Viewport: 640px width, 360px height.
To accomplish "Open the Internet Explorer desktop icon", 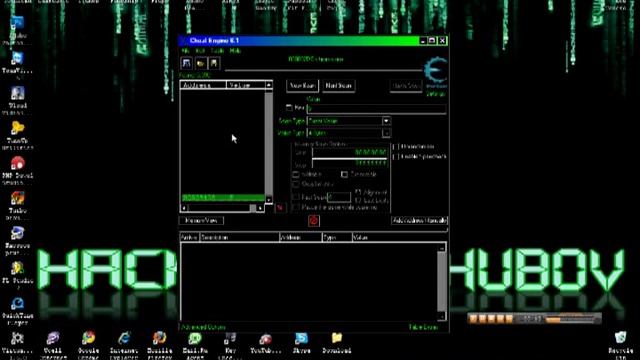I will [x=124, y=339].
